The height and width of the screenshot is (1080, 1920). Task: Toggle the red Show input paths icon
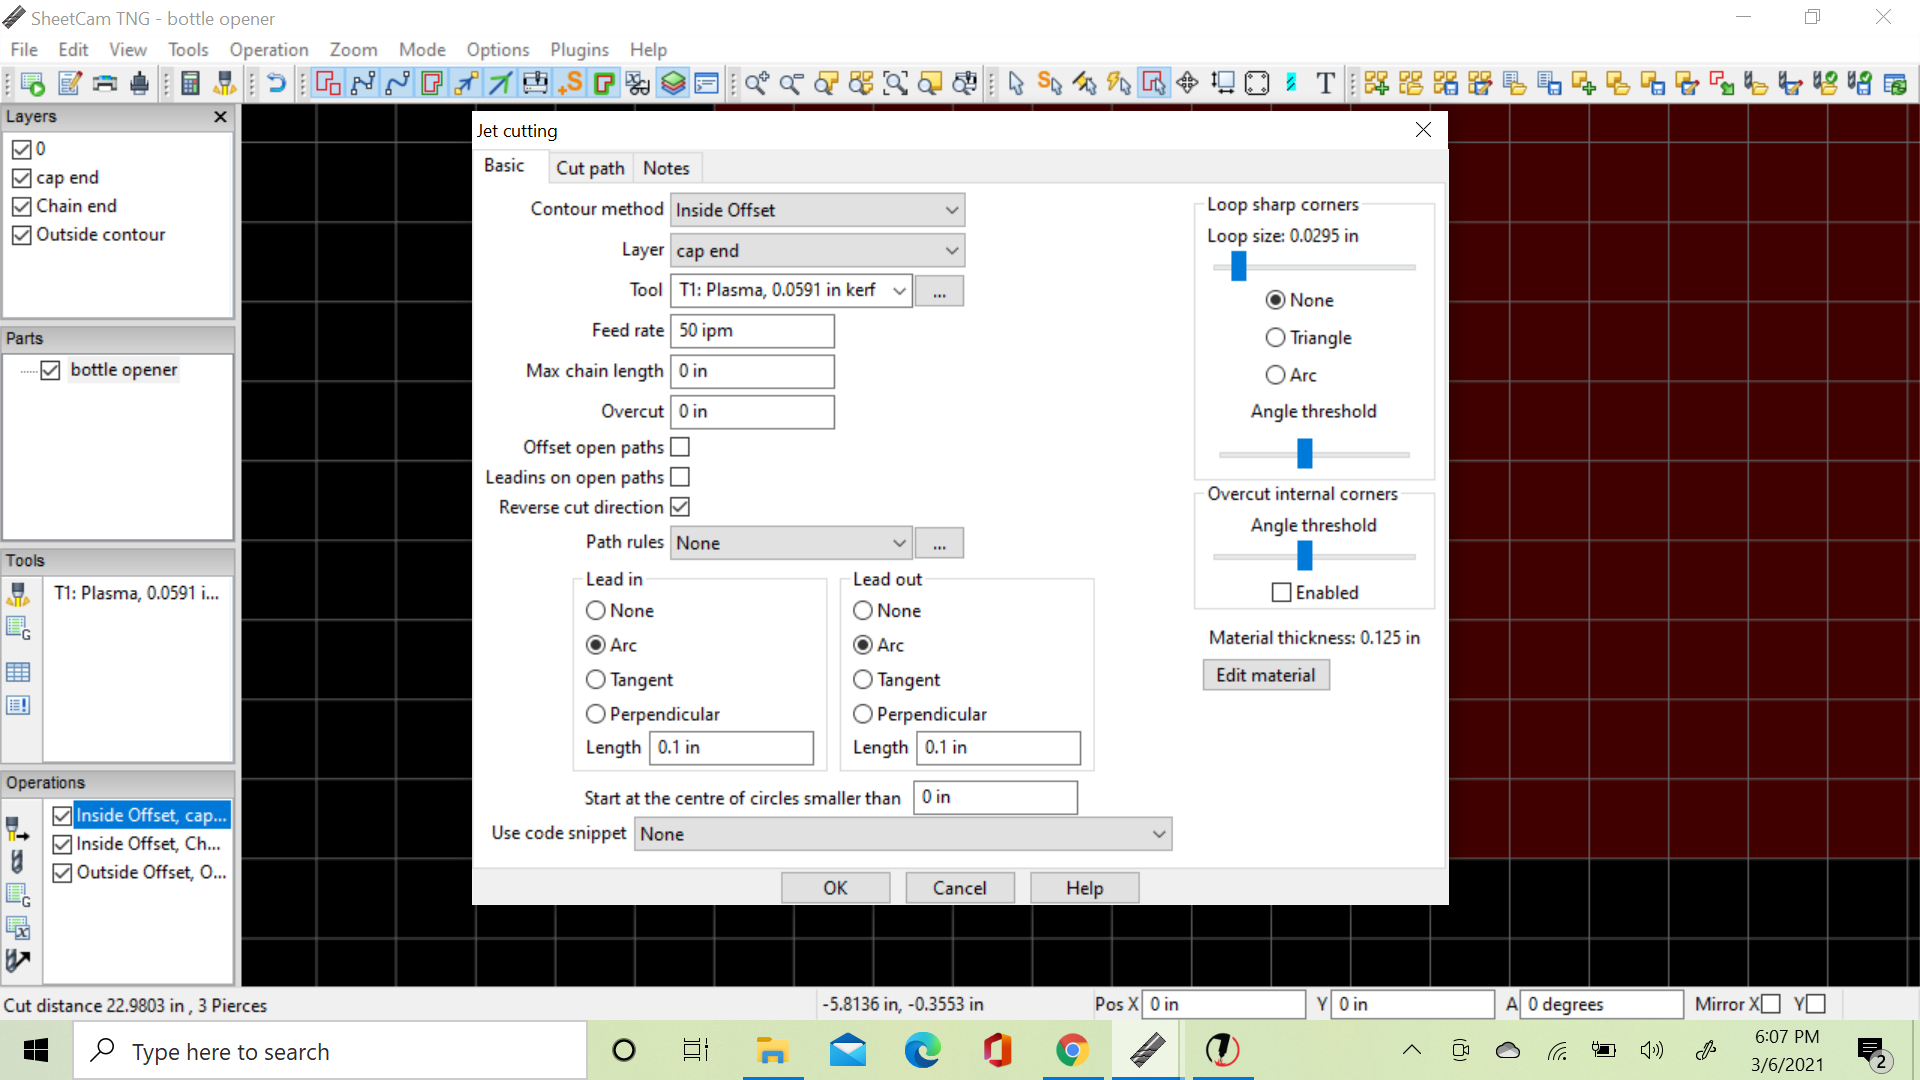coord(328,83)
